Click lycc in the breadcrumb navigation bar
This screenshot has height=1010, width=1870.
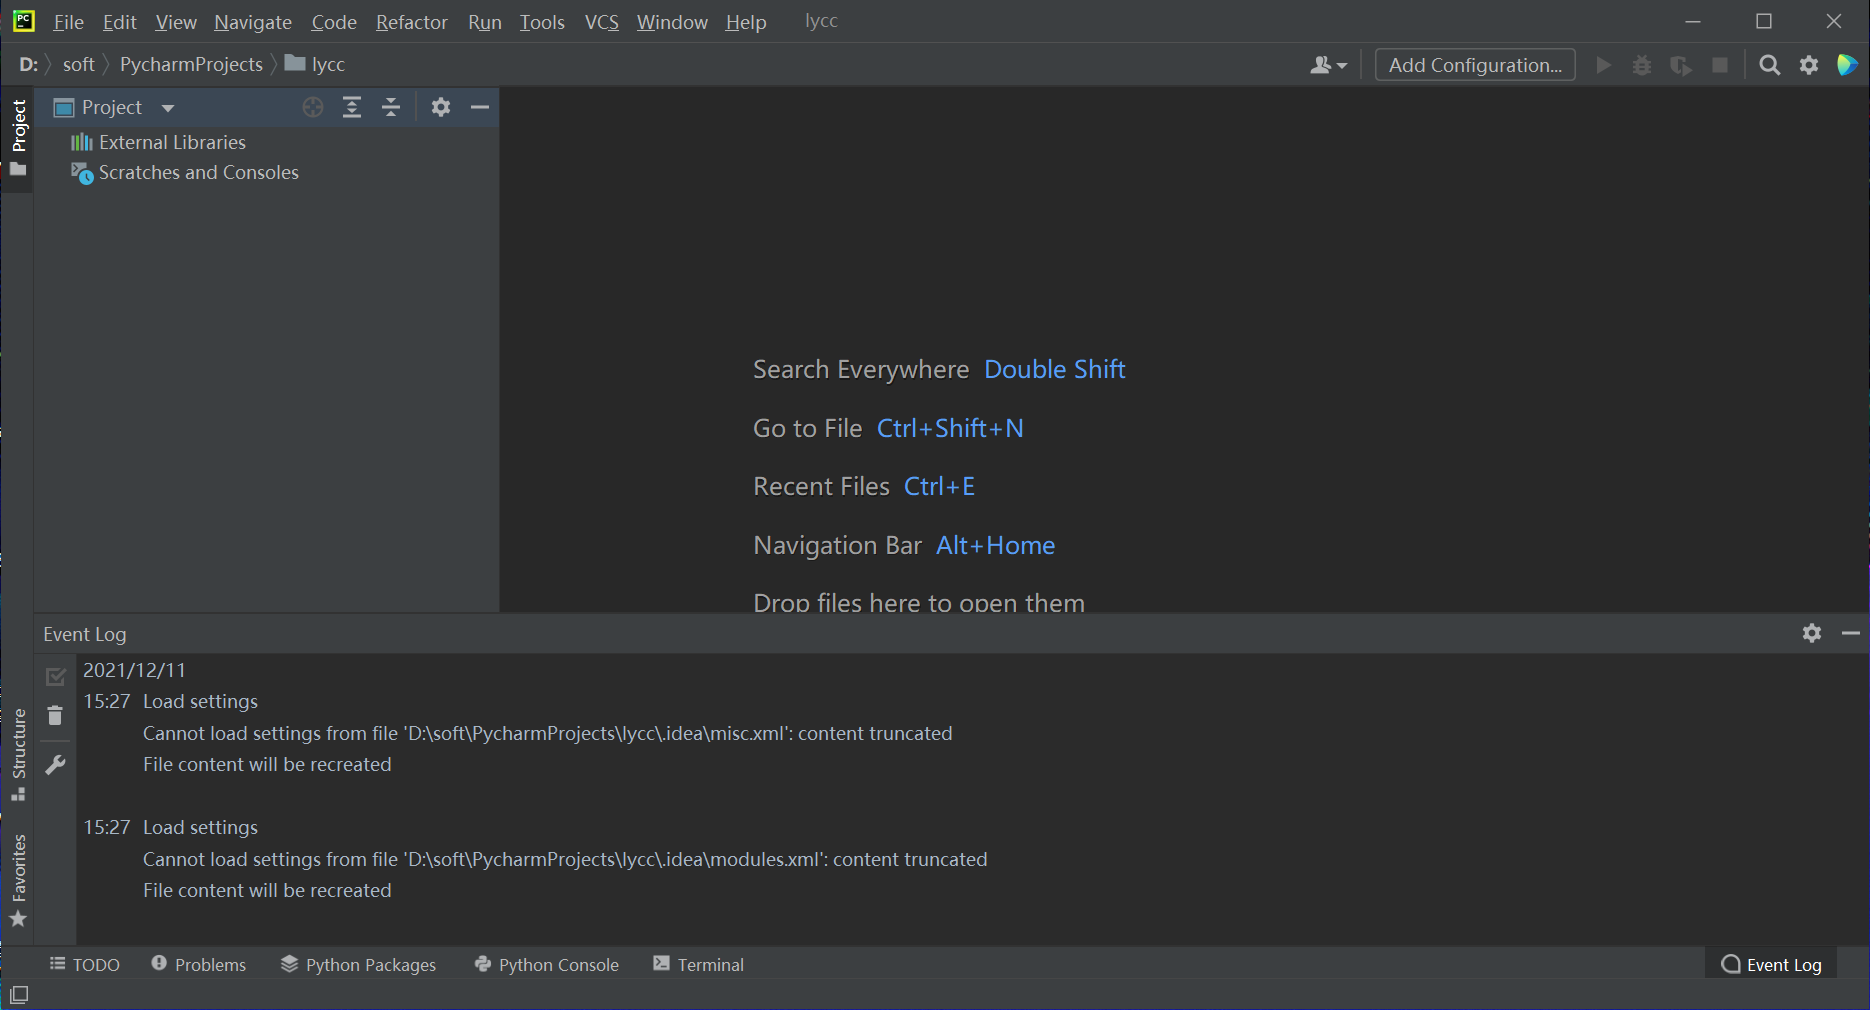[327, 63]
